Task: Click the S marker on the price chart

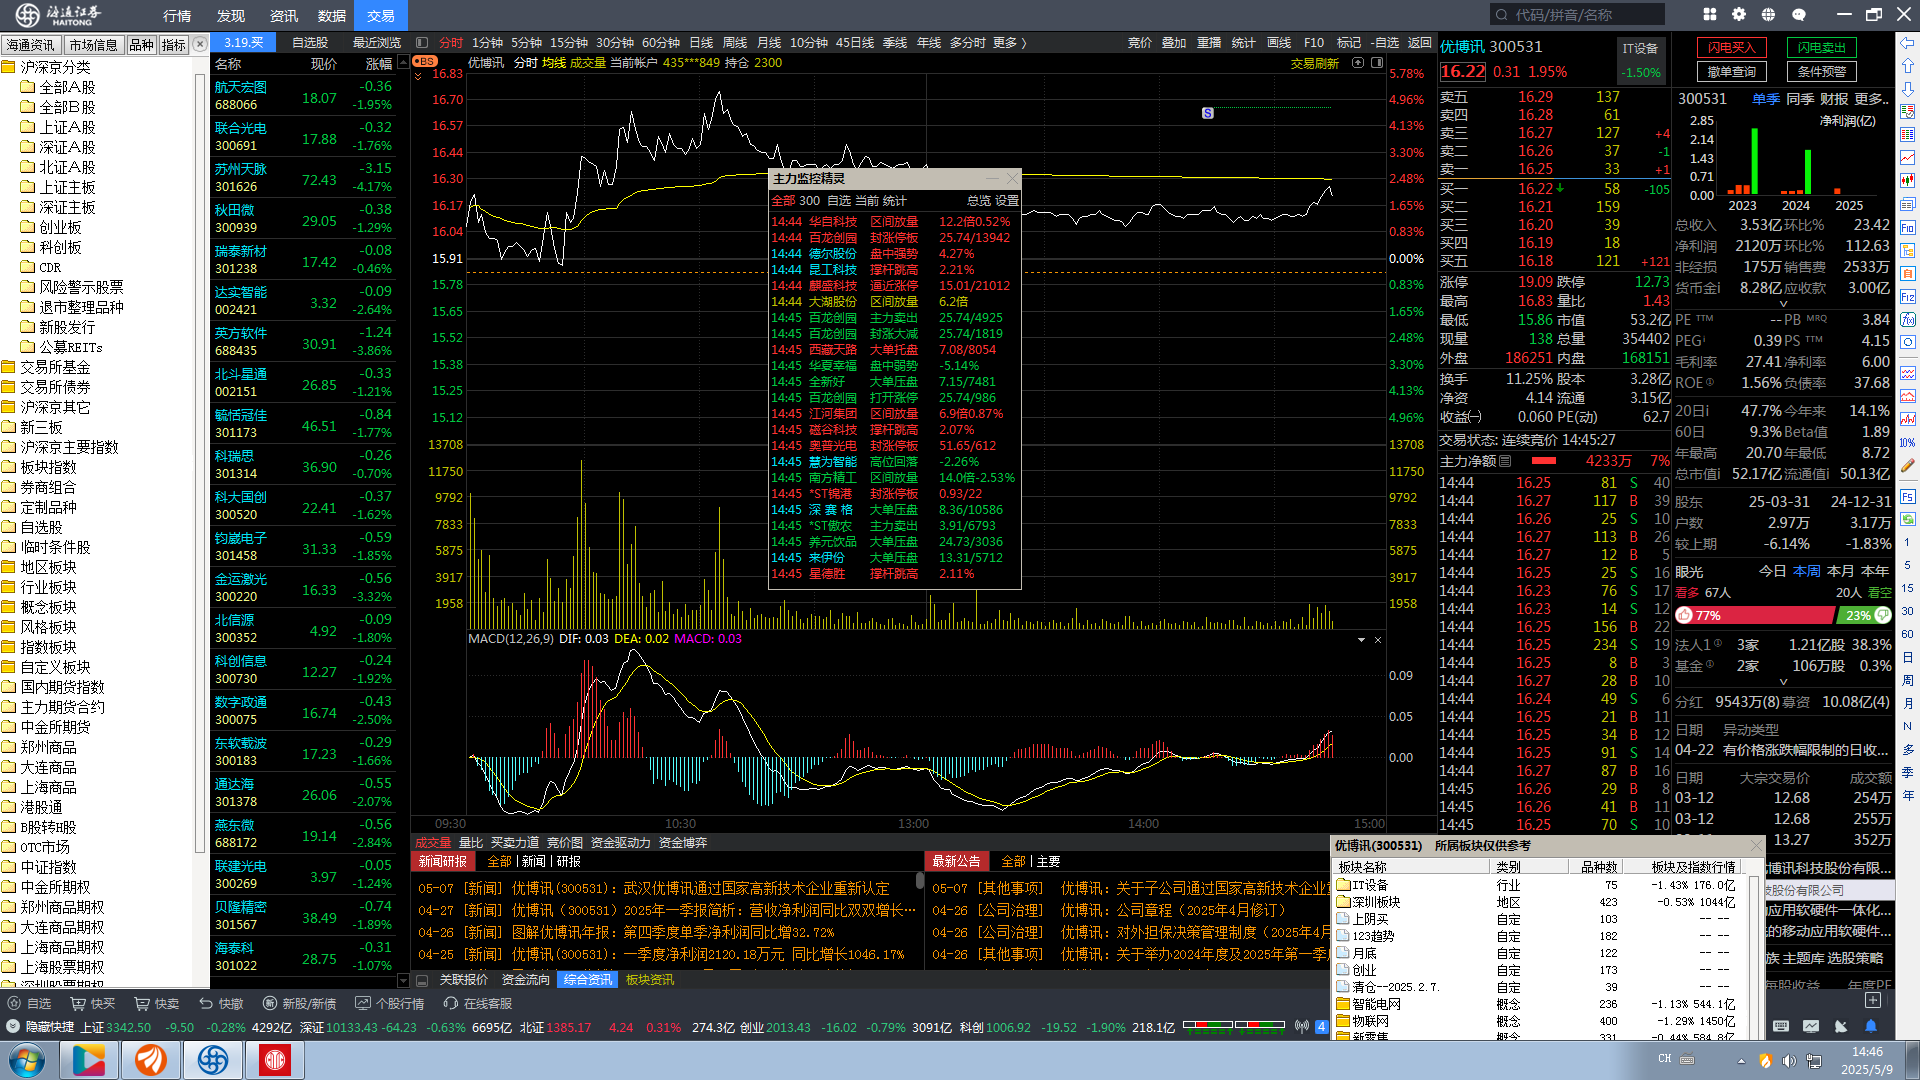Action: click(x=1207, y=113)
